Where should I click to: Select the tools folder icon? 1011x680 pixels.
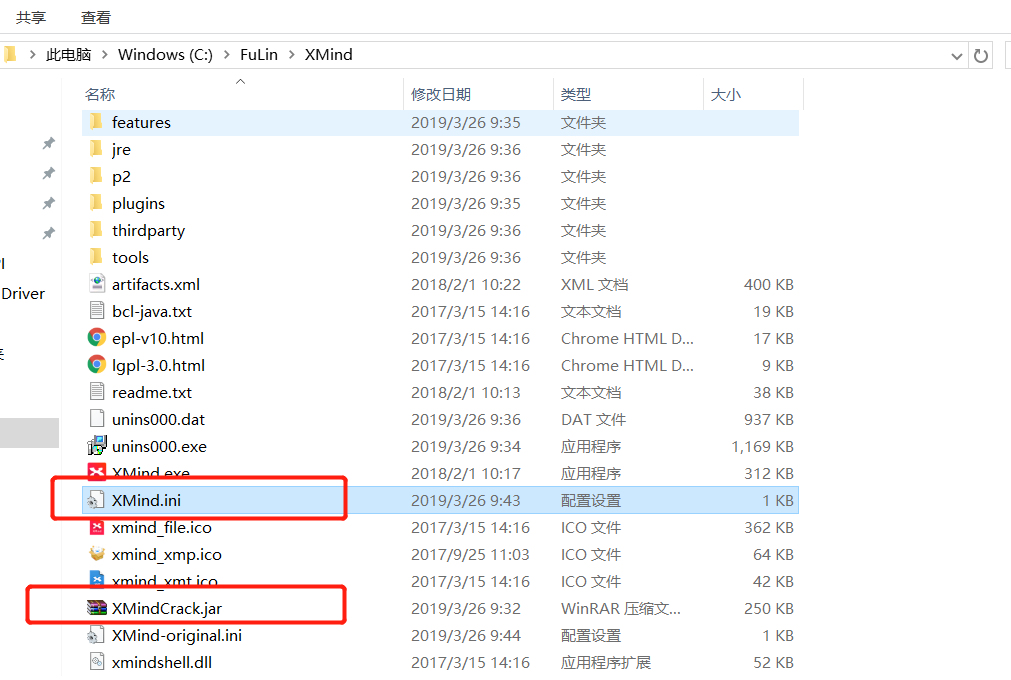[x=96, y=257]
